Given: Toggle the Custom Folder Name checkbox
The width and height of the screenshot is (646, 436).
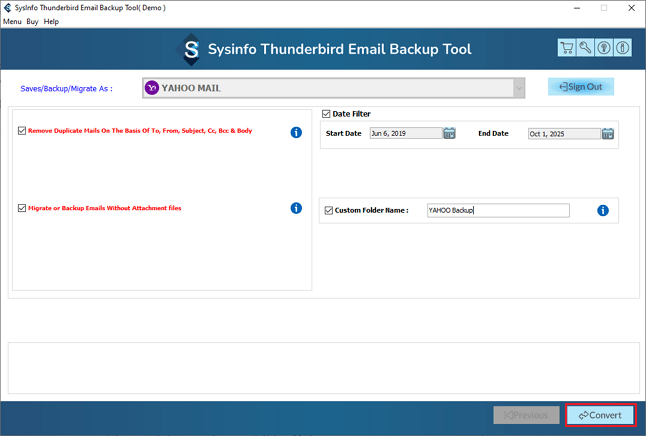Looking at the screenshot, I should (x=329, y=210).
